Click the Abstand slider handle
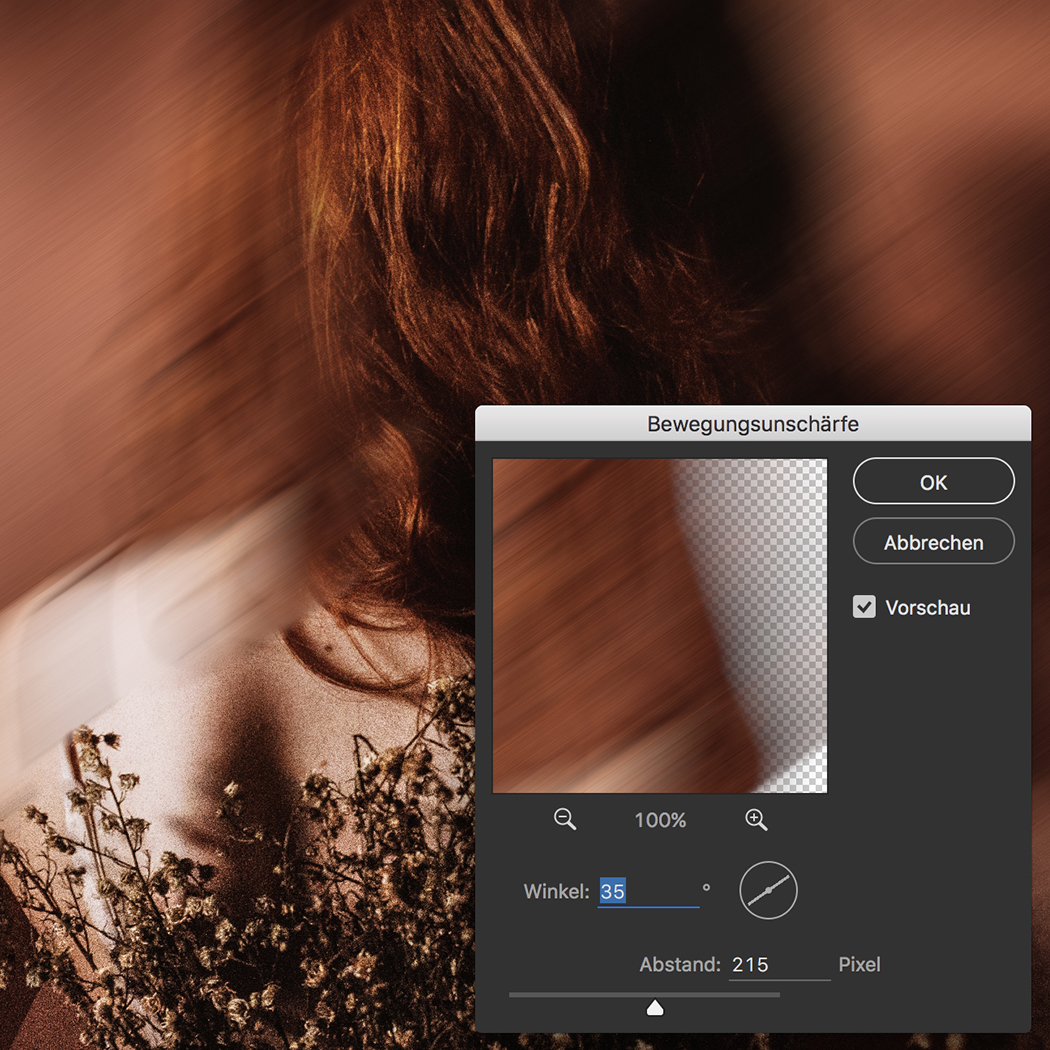This screenshot has width=1050, height=1050. tap(655, 1008)
